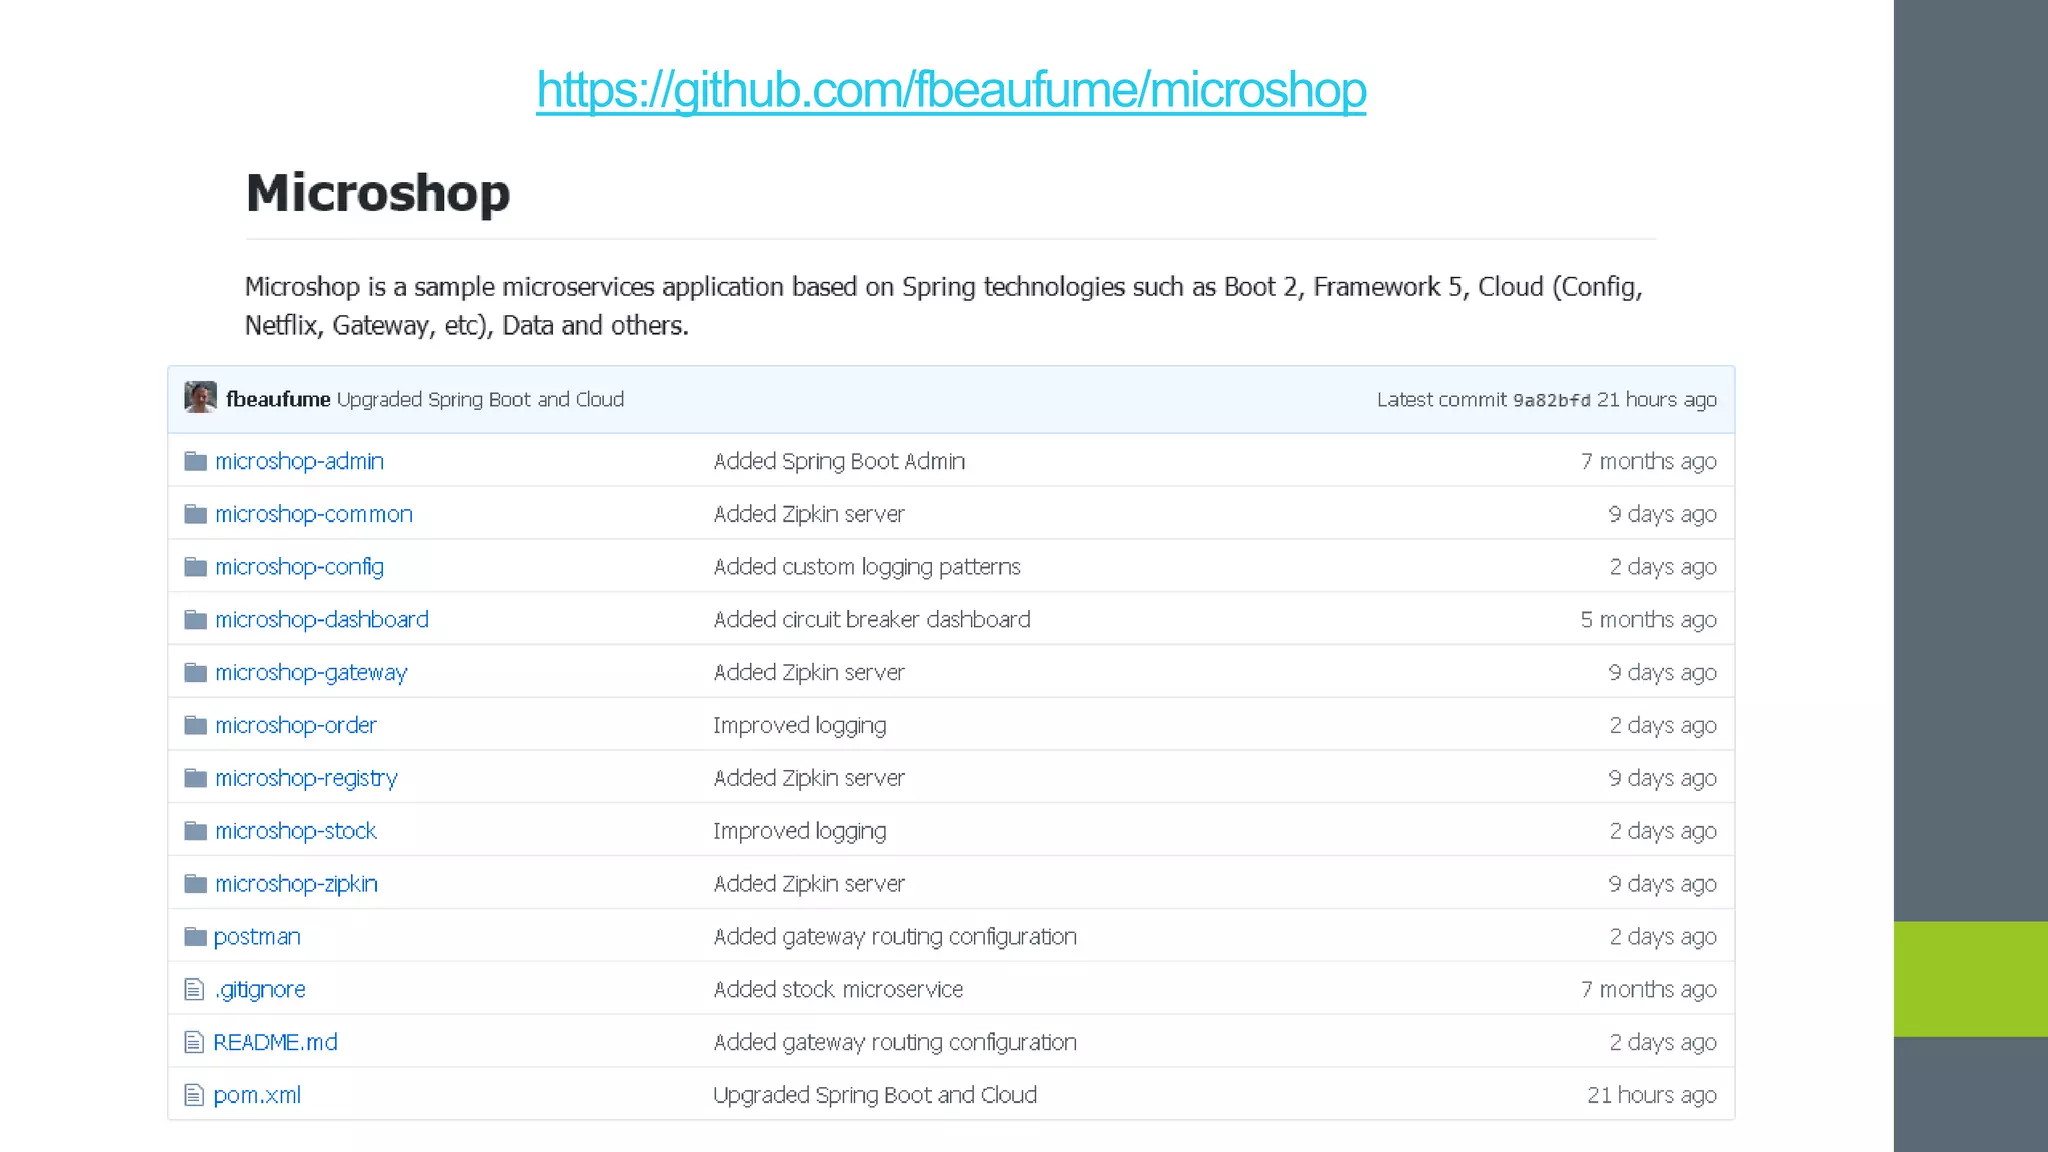Open the README.md file
The height and width of the screenshot is (1152, 2048).
[x=276, y=1042]
